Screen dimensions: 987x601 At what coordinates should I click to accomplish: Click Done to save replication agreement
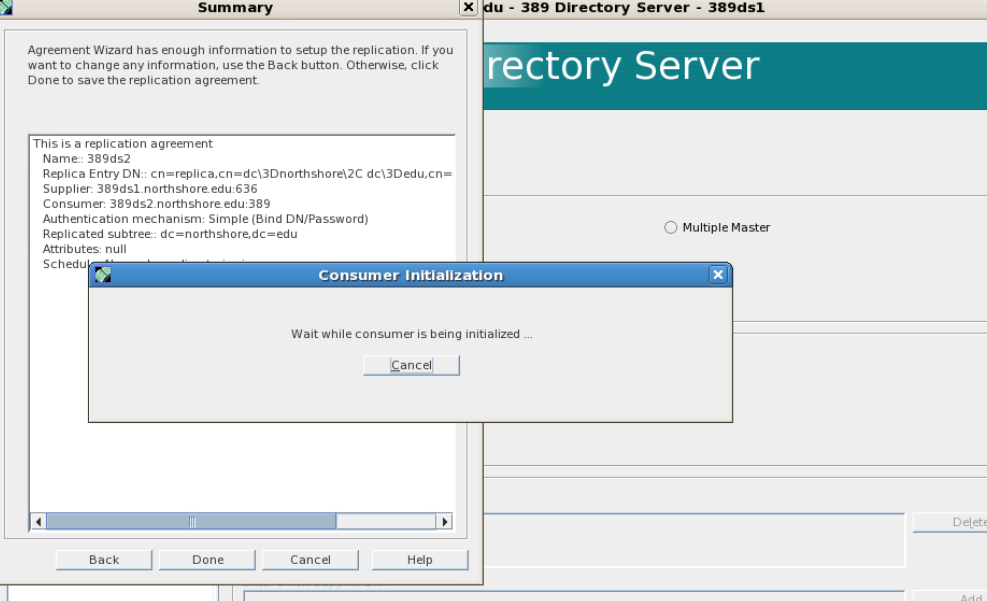pos(208,559)
